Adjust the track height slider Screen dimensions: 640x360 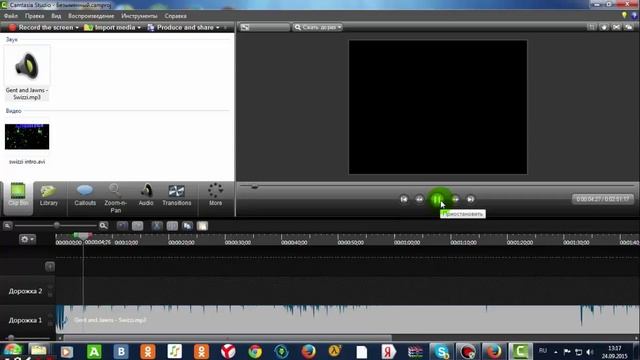(x=11, y=338)
